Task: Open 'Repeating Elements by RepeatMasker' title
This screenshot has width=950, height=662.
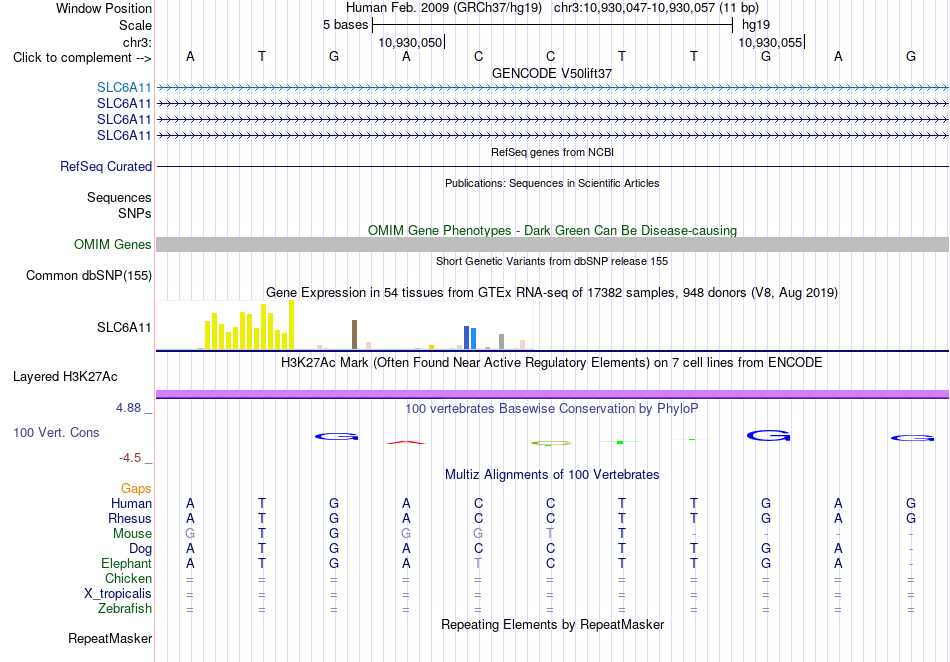Action: 552,624
